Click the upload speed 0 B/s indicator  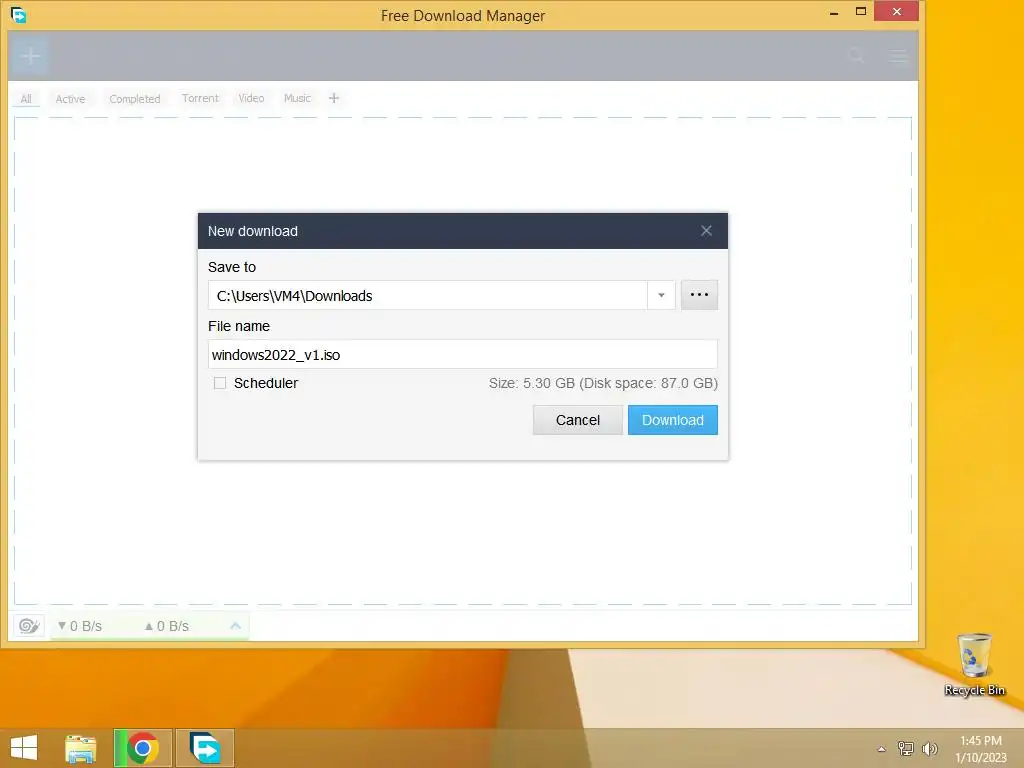click(x=167, y=626)
